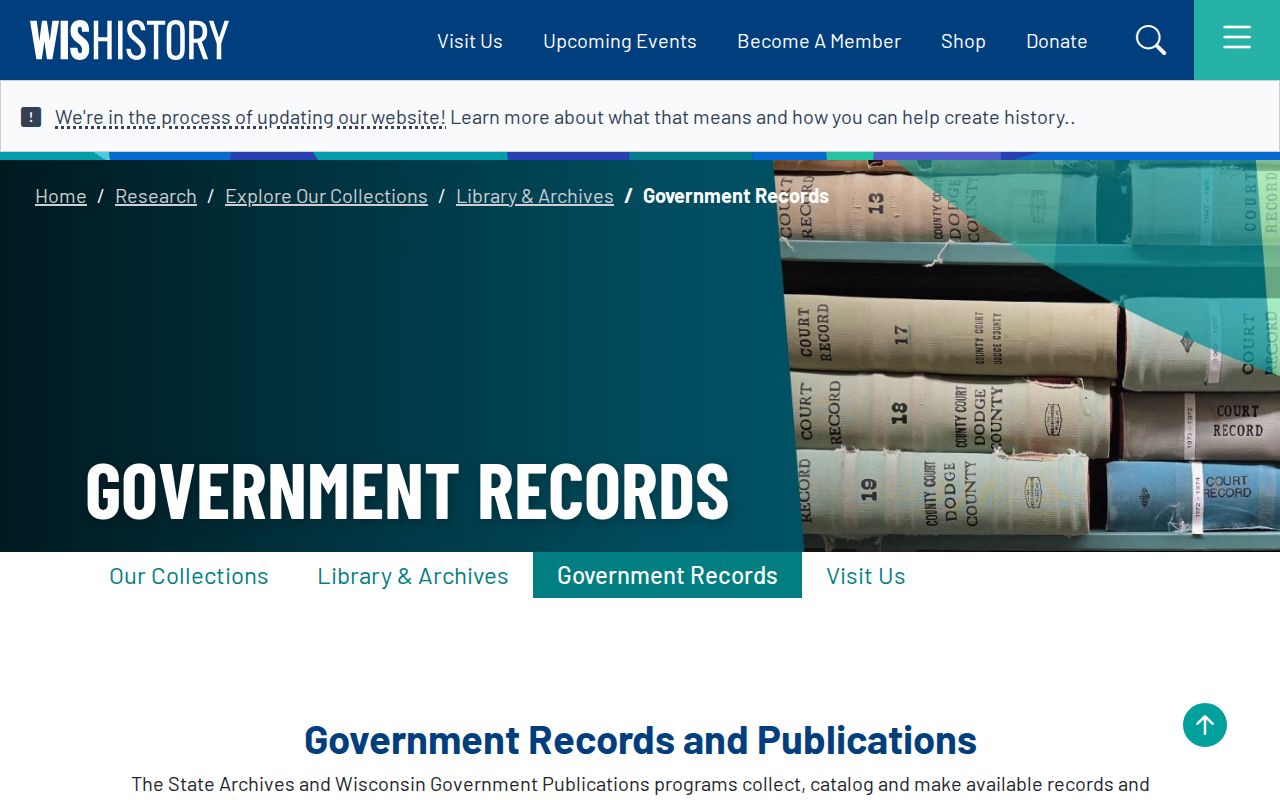Select the Government Records tab
The height and width of the screenshot is (800, 1280).
pyautogui.click(x=667, y=576)
